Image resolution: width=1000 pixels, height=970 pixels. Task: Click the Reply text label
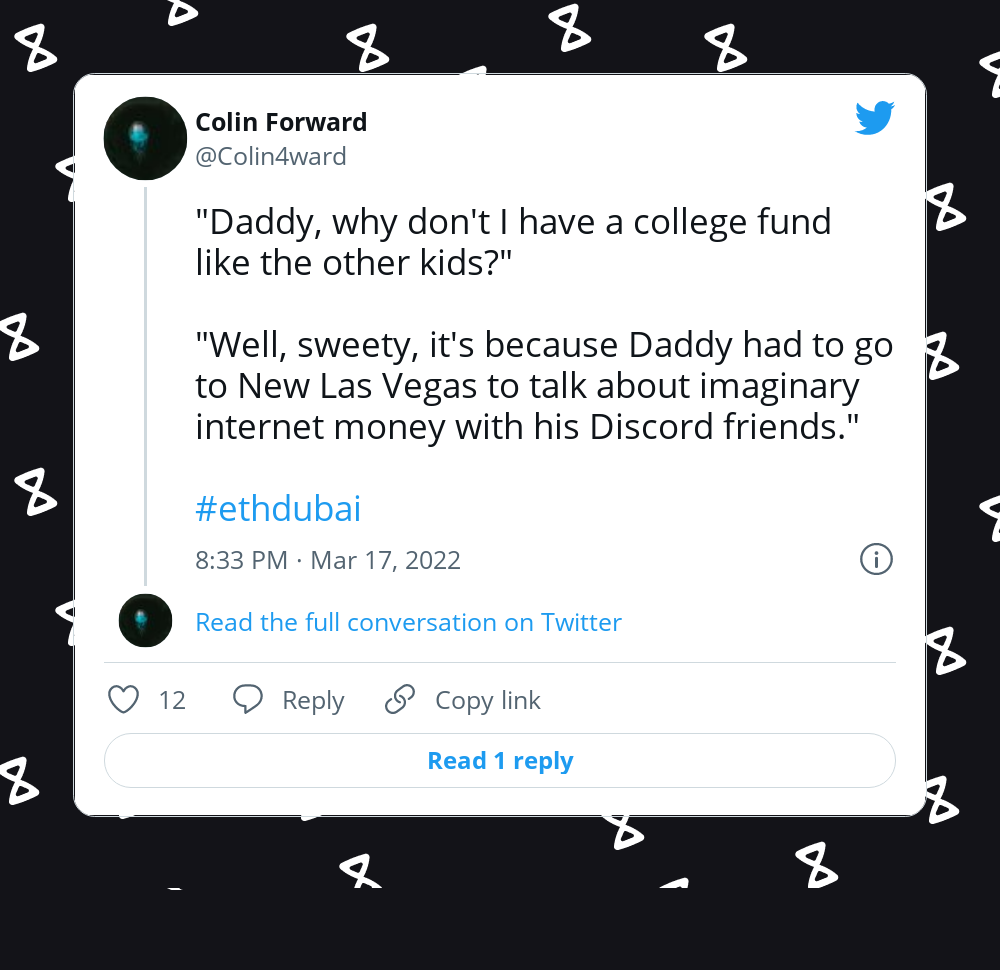point(313,701)
